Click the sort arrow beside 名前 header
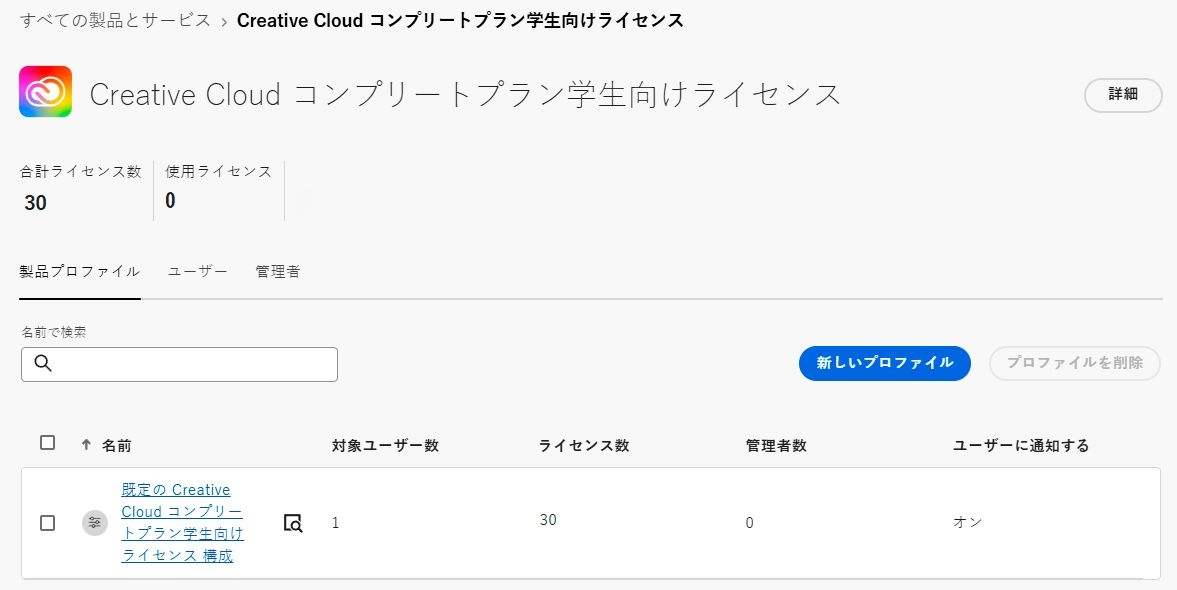Screen dimensions: 1177x590 point(86,445)
